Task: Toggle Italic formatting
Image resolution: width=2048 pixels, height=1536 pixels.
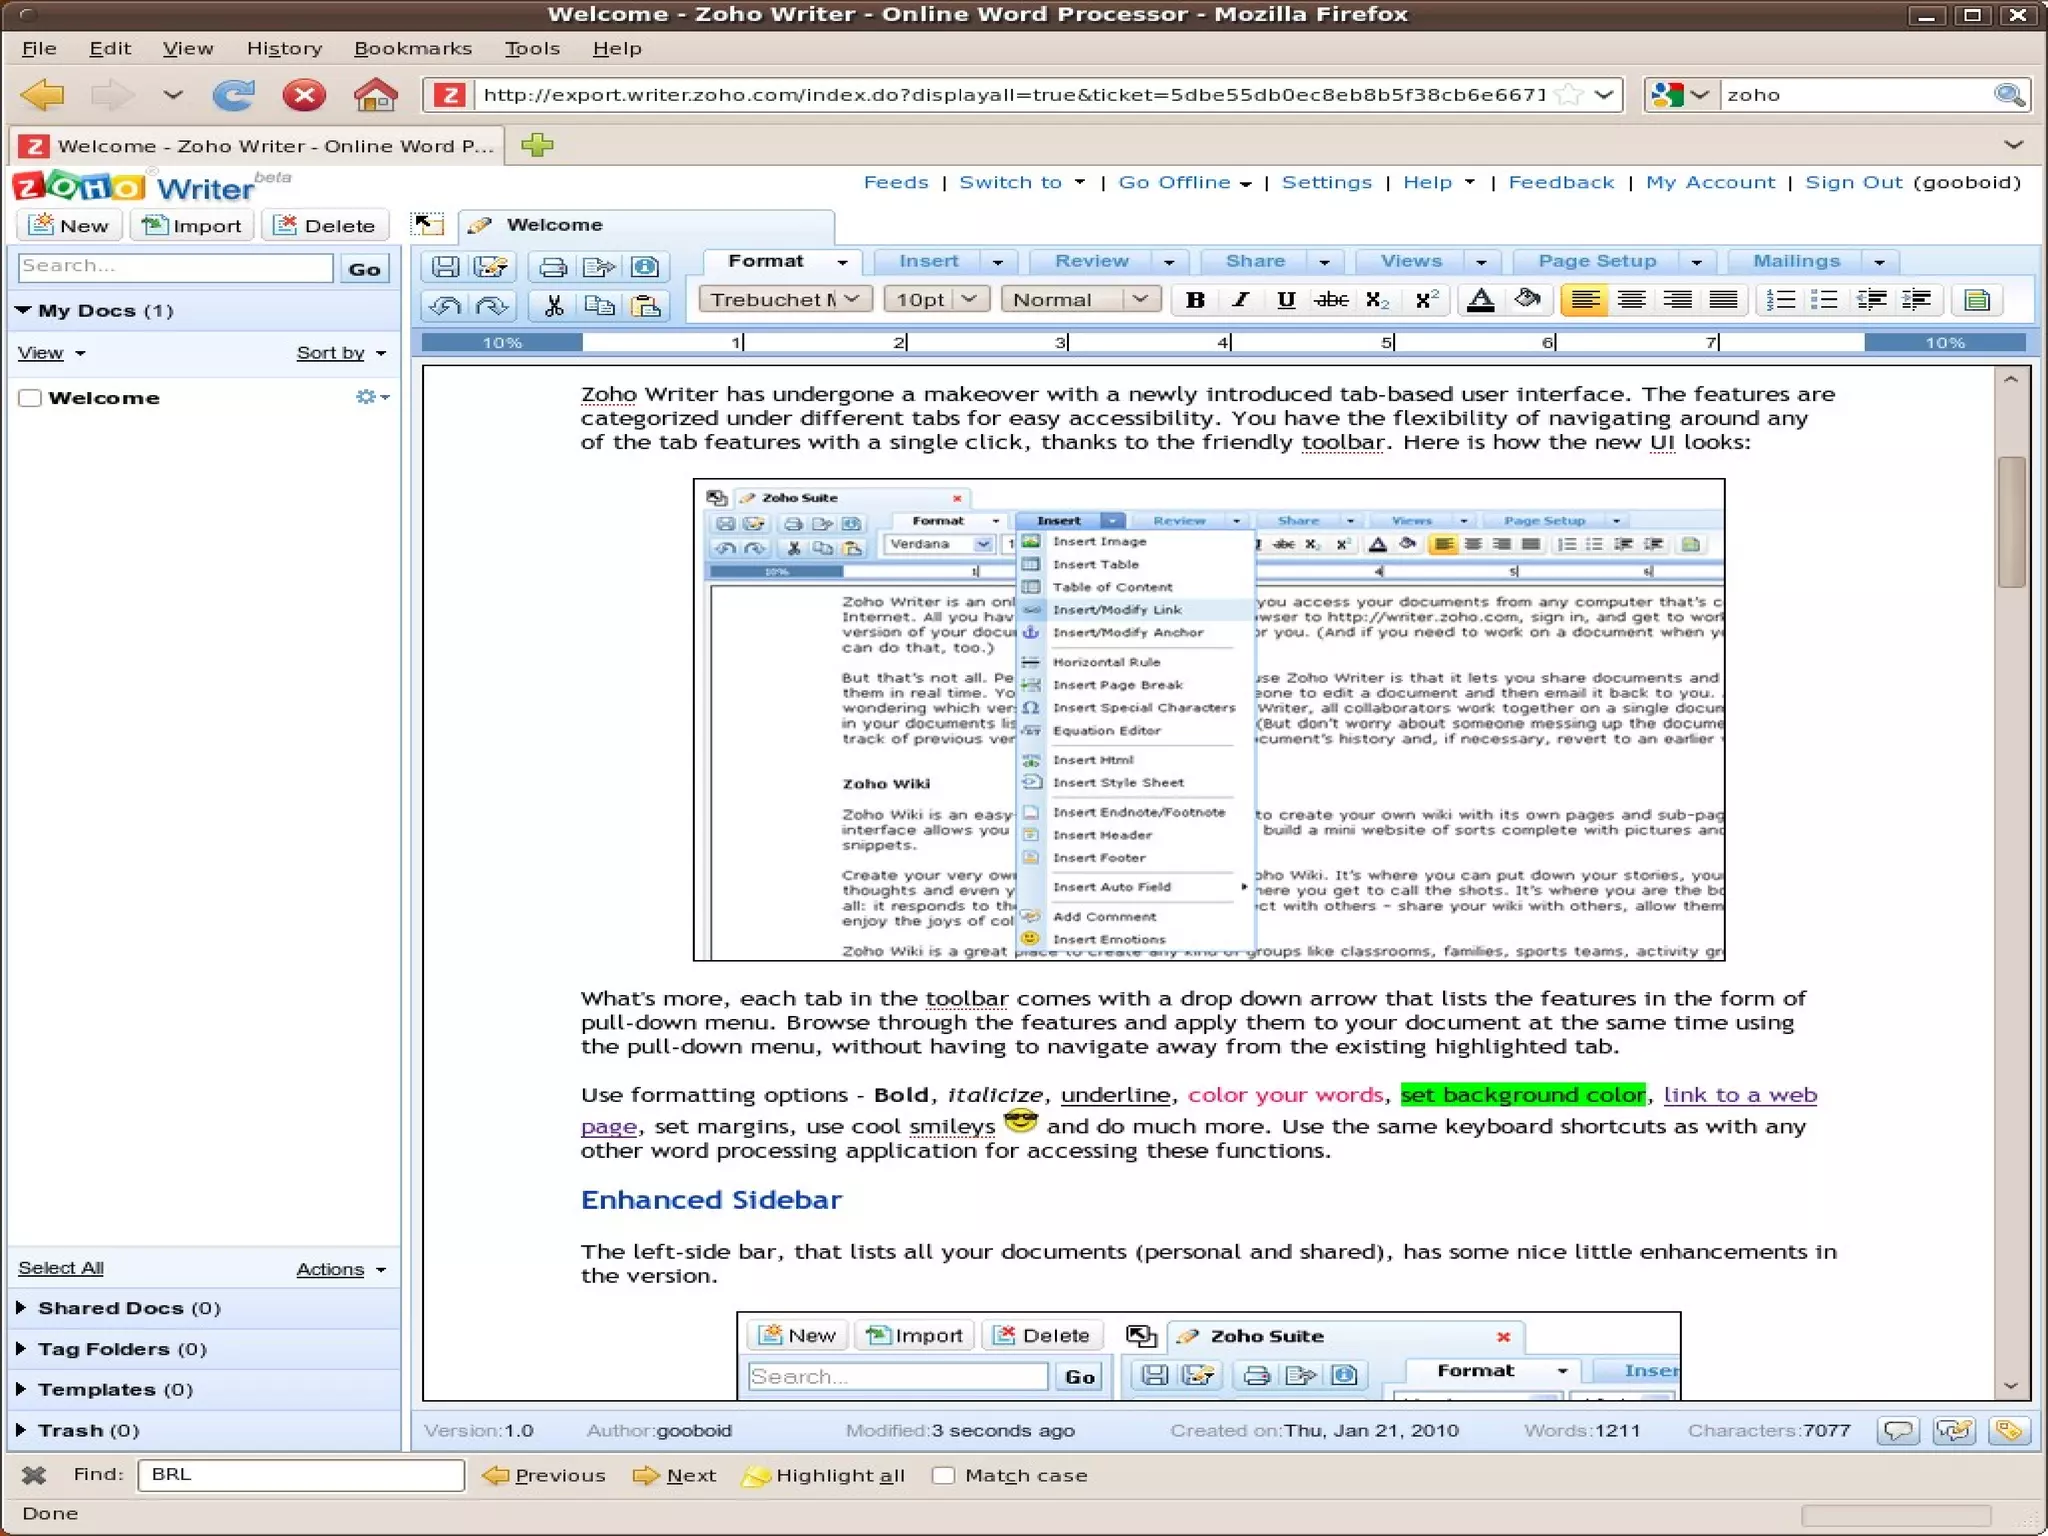Action: coord(1240,300)
